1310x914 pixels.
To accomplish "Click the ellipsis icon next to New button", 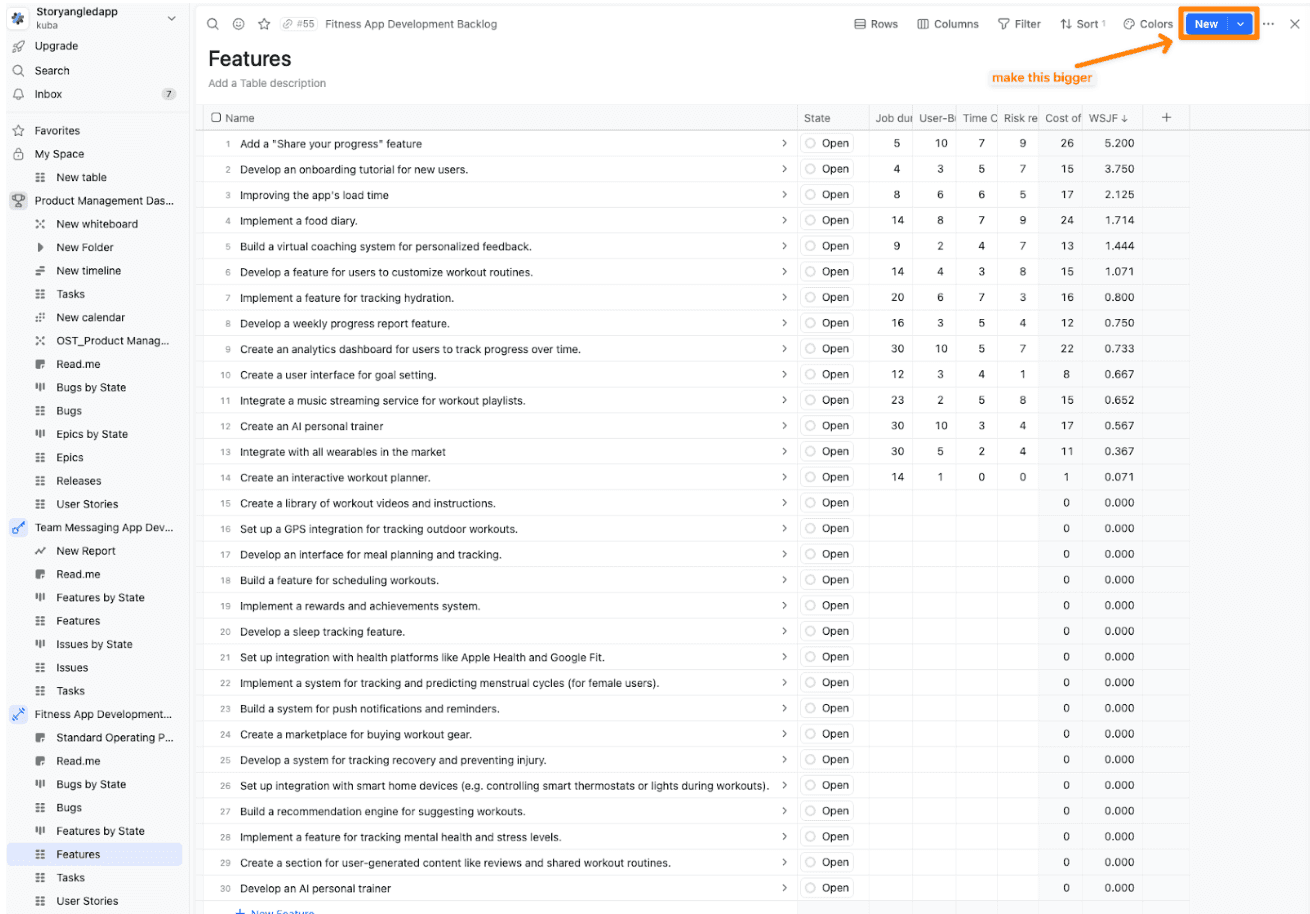I will click(1268, 23).
